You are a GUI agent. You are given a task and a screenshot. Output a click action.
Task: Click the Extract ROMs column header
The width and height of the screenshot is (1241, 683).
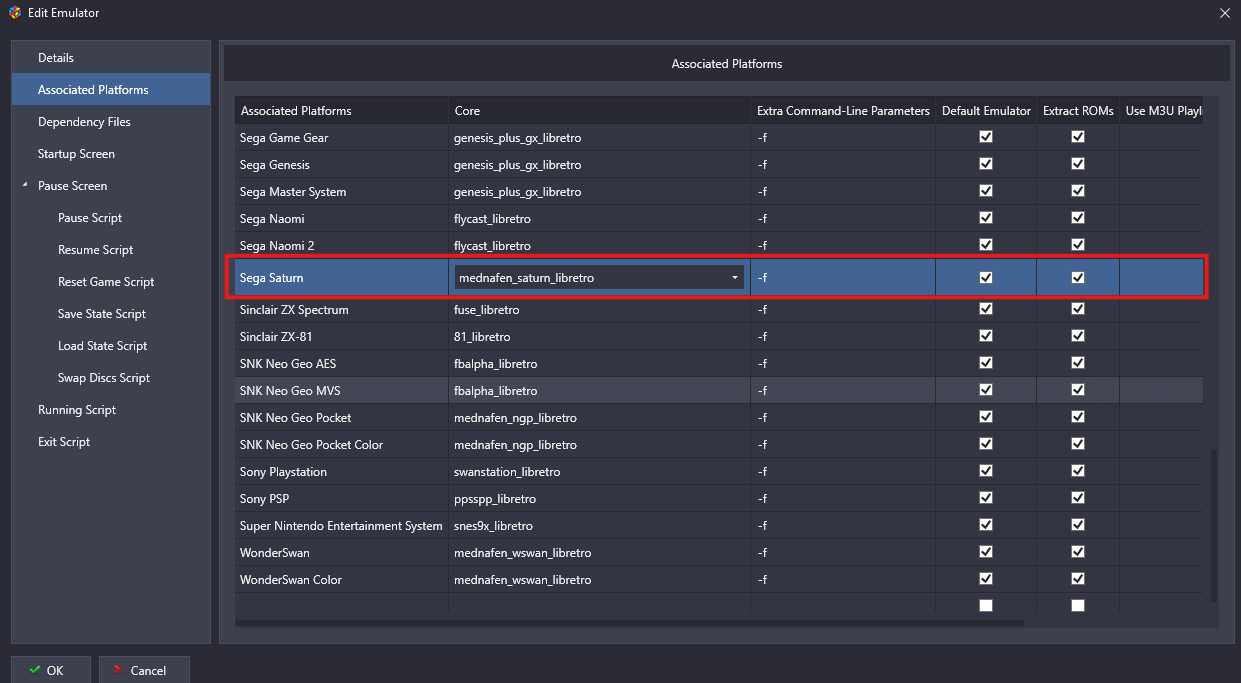coord(1078,111)
